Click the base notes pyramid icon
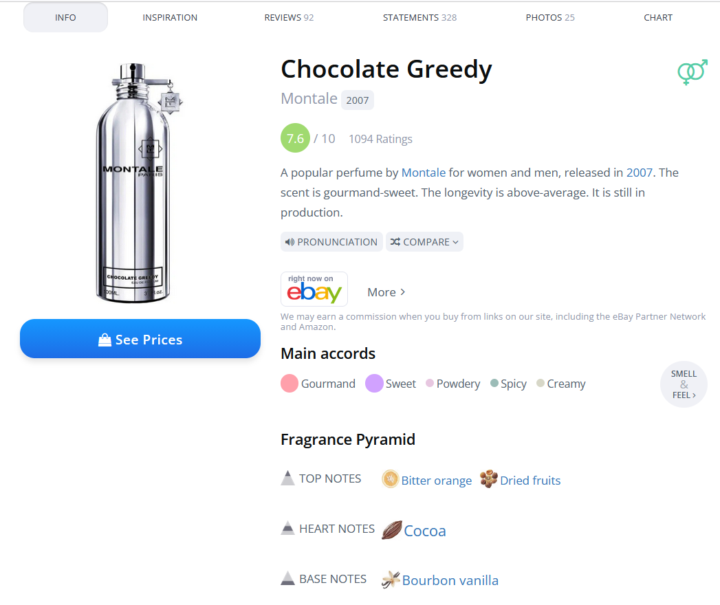This screenshot has height=605, width=720. point(287,578)
